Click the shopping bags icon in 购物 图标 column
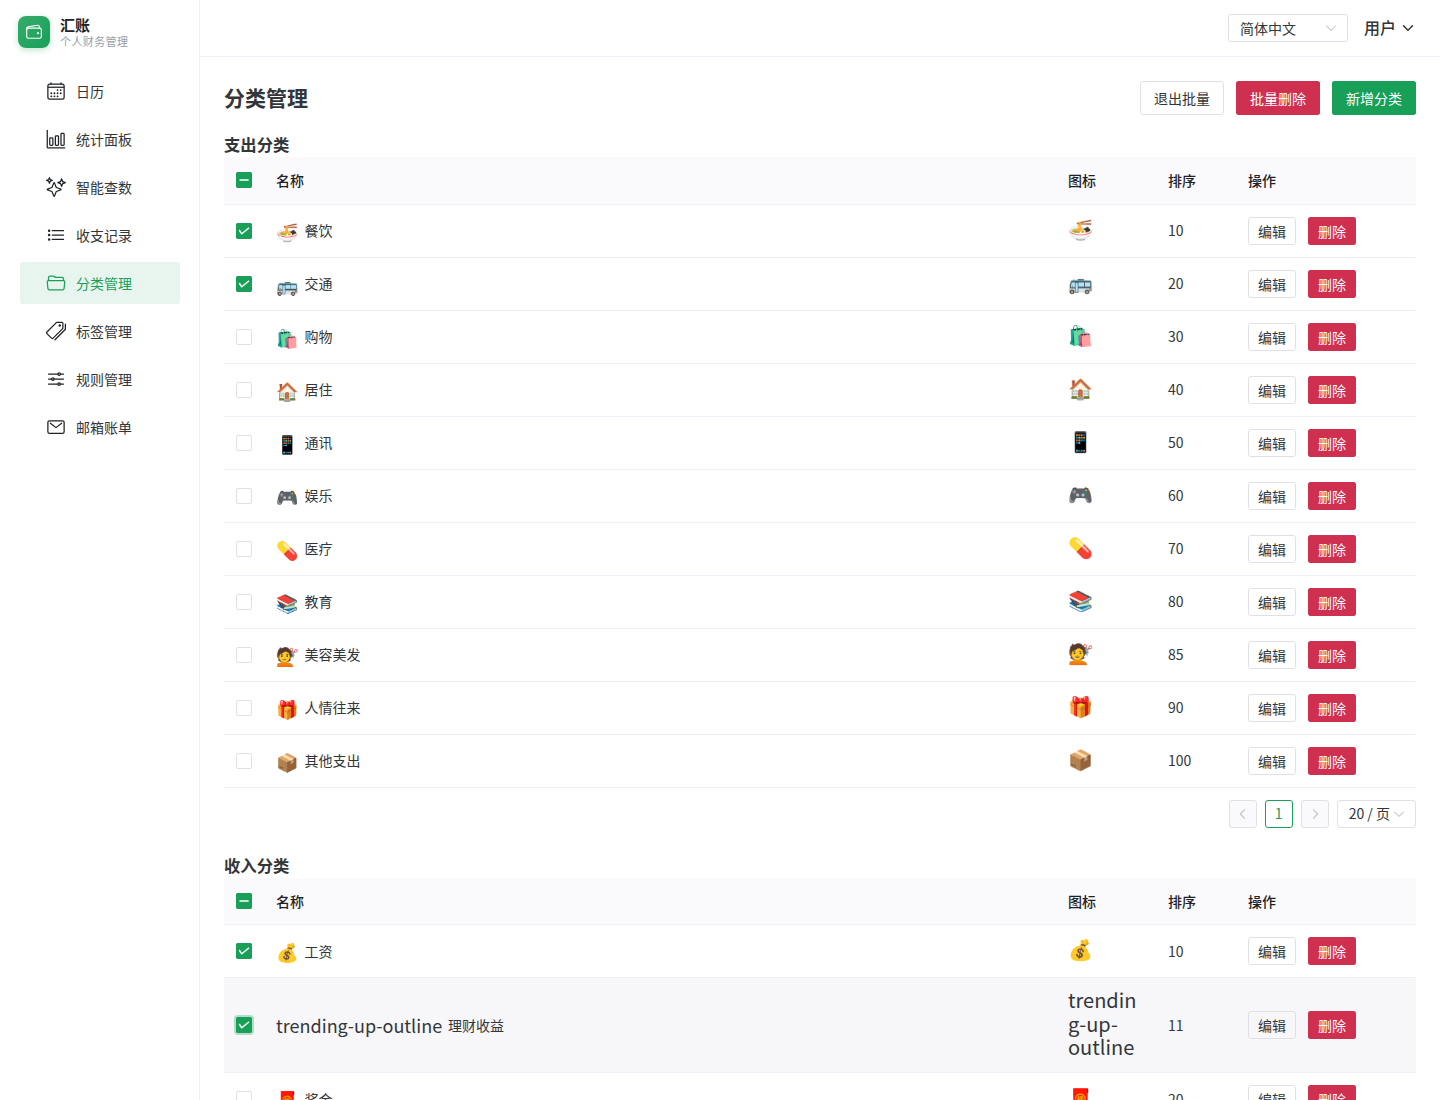Viewport: 1440px width, 1100px height. 1080,336
